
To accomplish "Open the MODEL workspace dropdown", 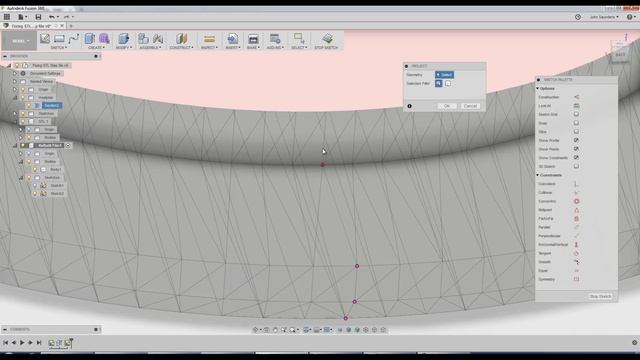I will pyautogui.click(x=19, y=41).
